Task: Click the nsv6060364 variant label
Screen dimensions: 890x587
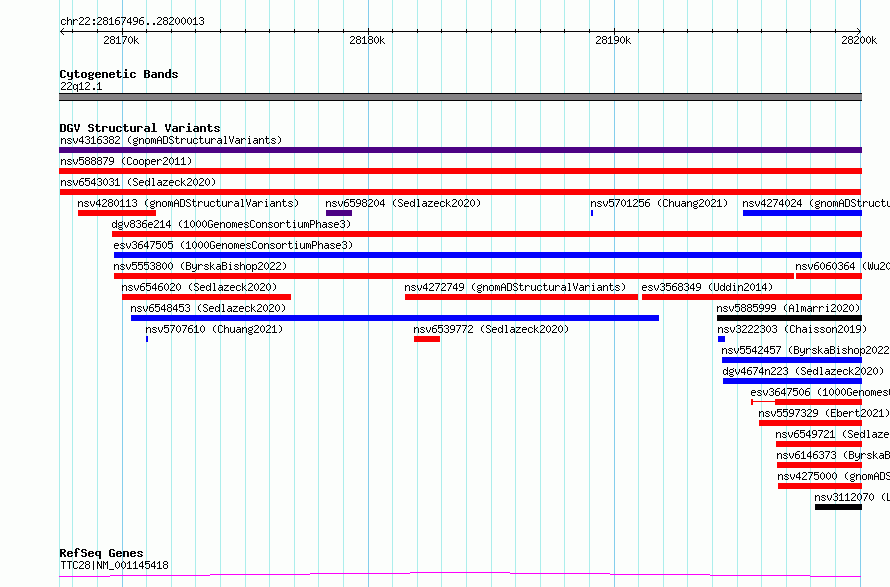Action: pos(842,266)
